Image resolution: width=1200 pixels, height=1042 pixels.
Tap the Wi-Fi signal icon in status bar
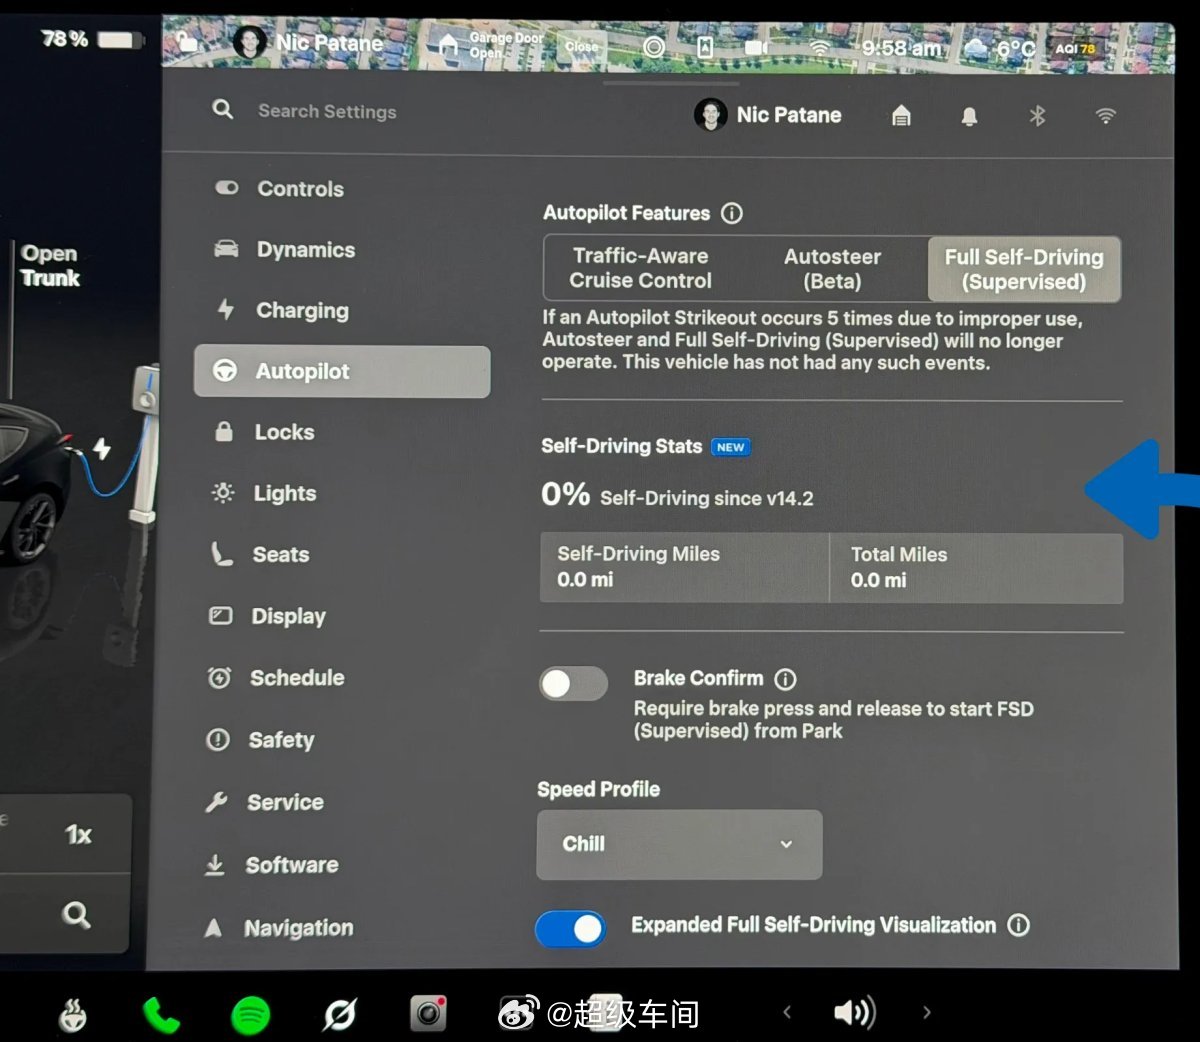click(820, 47)
